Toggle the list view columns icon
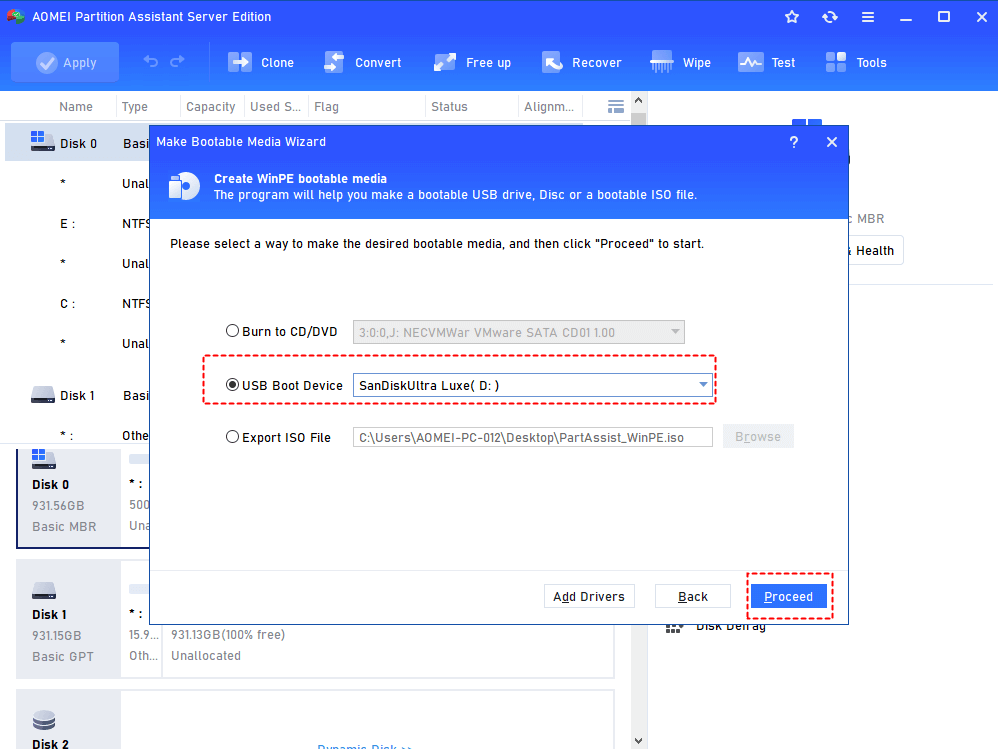Viewport: 998px width, 749px height. [615, 106]
